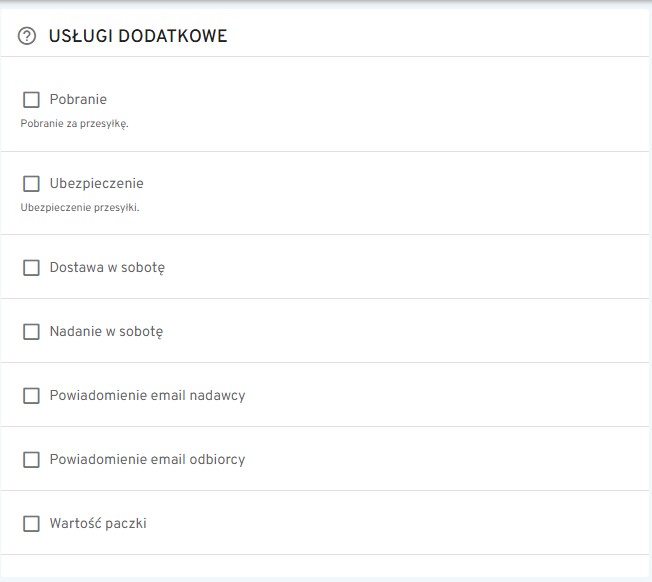Click the Wartość paczki label text

98,523
